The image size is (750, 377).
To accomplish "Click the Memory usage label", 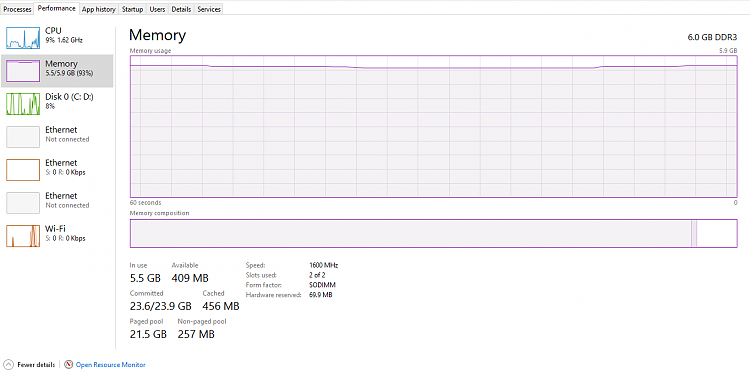I will click(150, 50).
